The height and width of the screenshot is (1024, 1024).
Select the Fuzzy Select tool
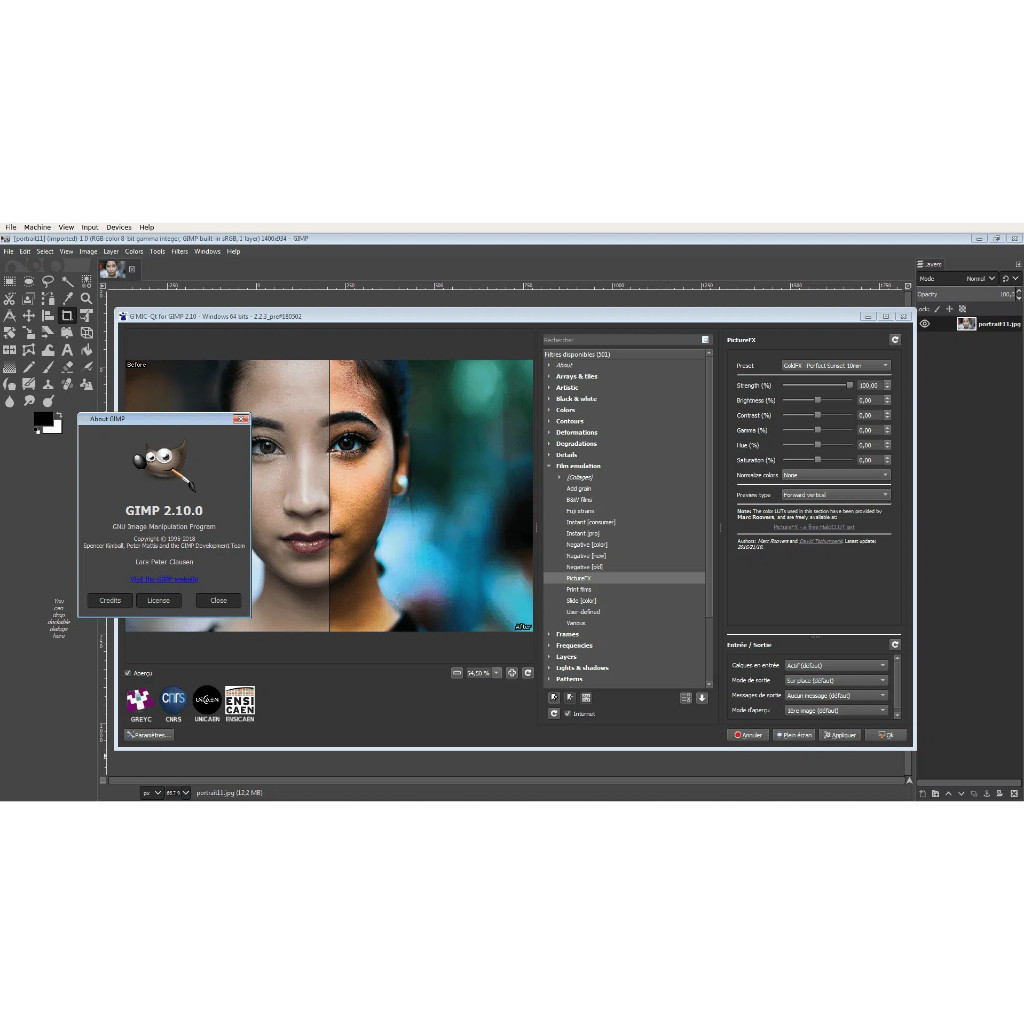point(70,281)
